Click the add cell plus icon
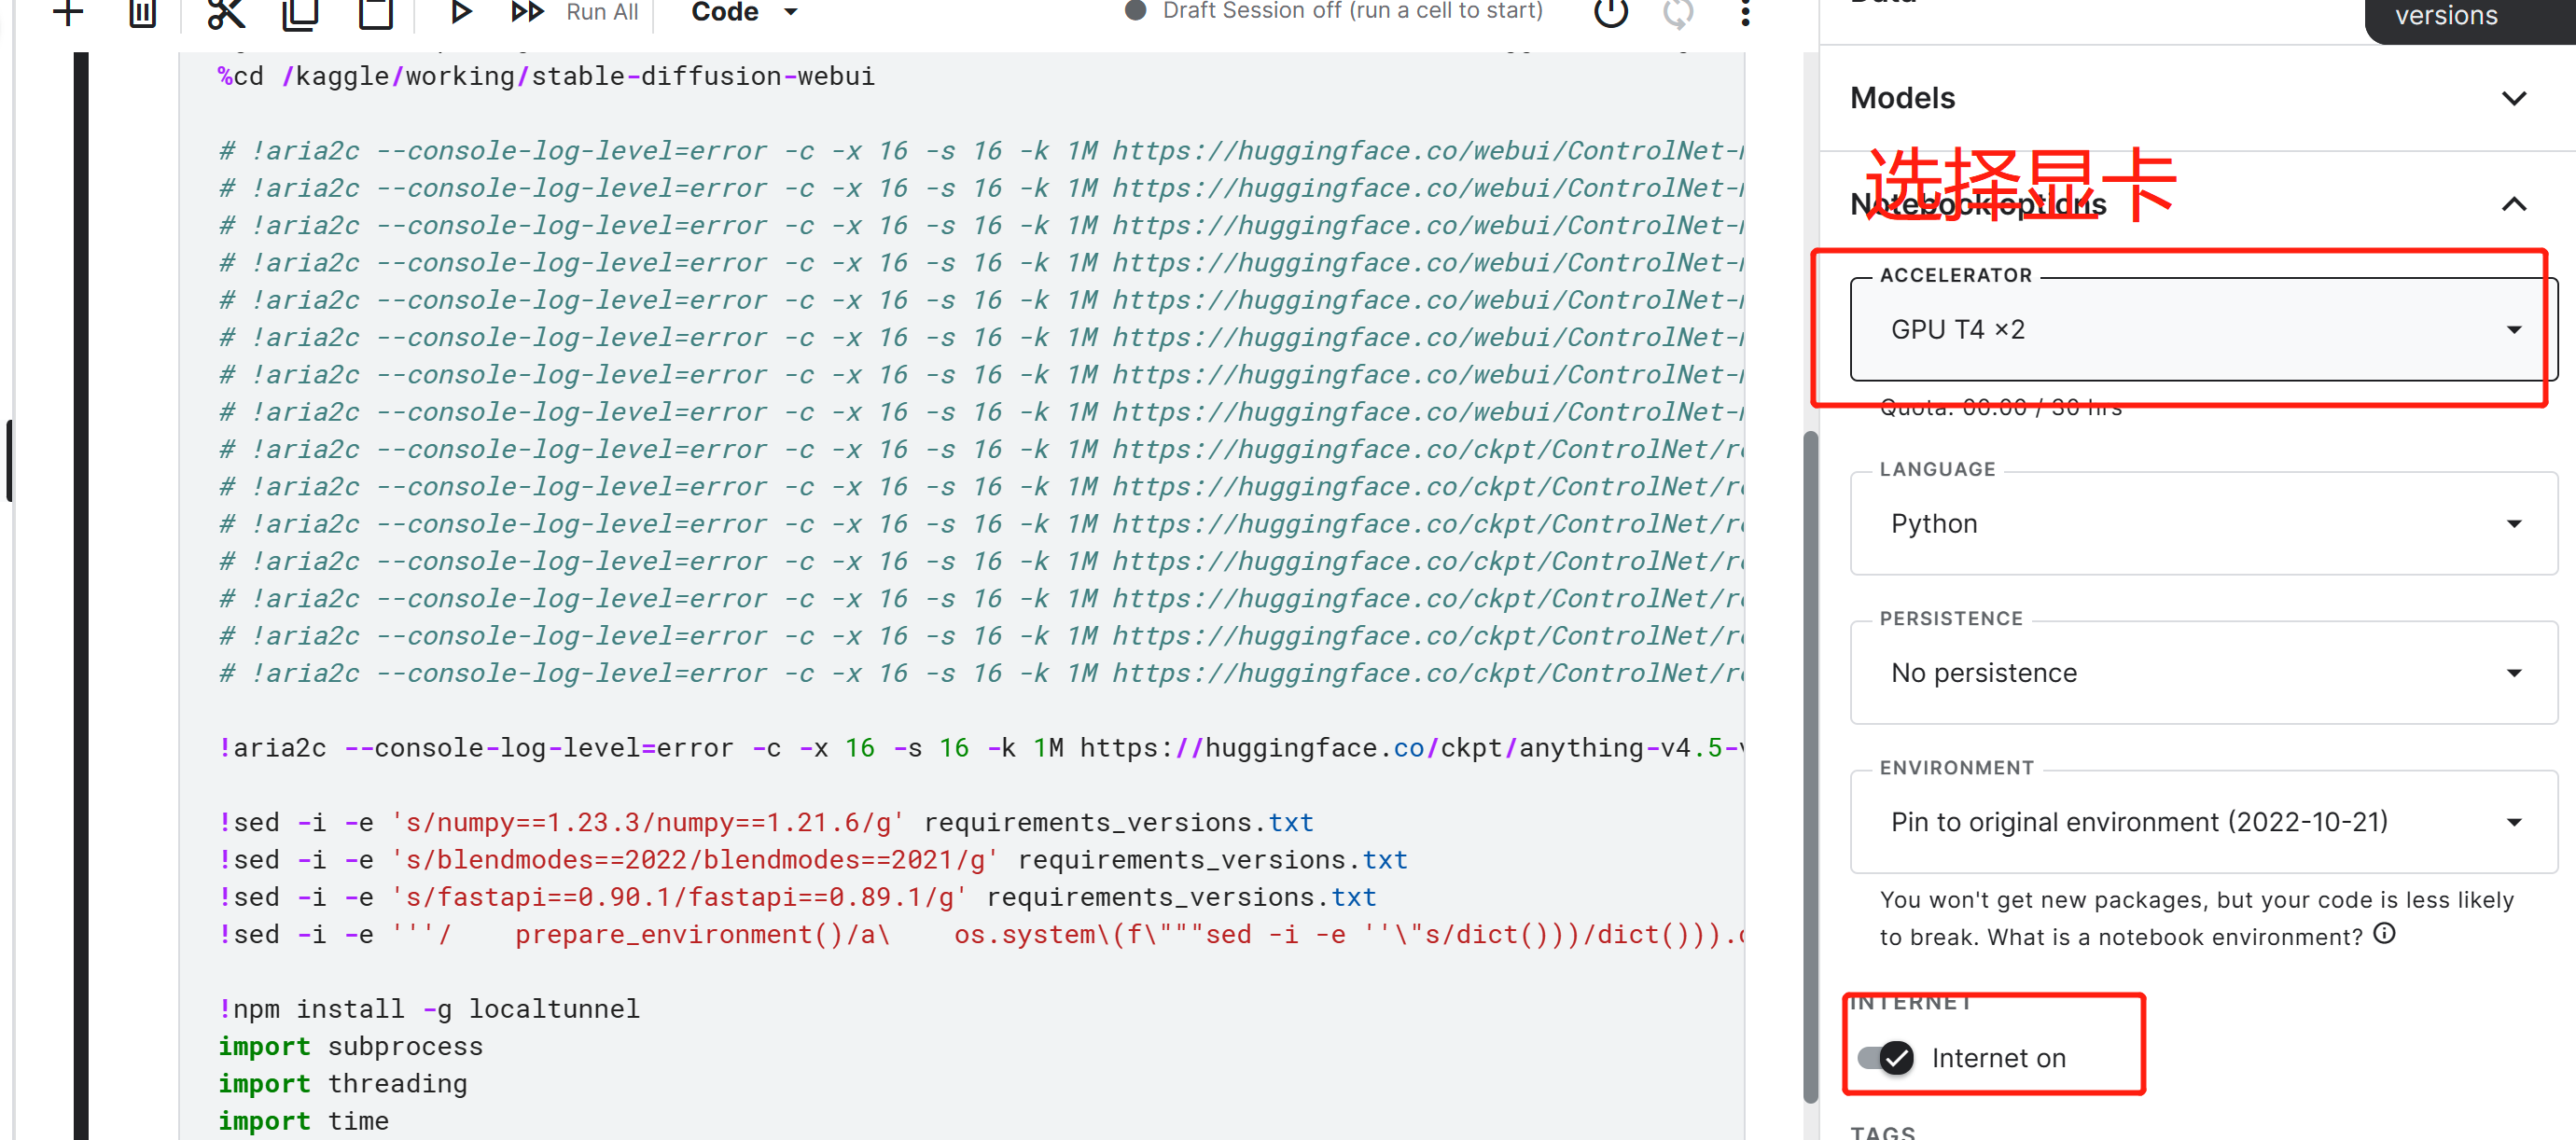Image resolution: width=2576 pixels, height=1140 pixels. tap(67, 12)
